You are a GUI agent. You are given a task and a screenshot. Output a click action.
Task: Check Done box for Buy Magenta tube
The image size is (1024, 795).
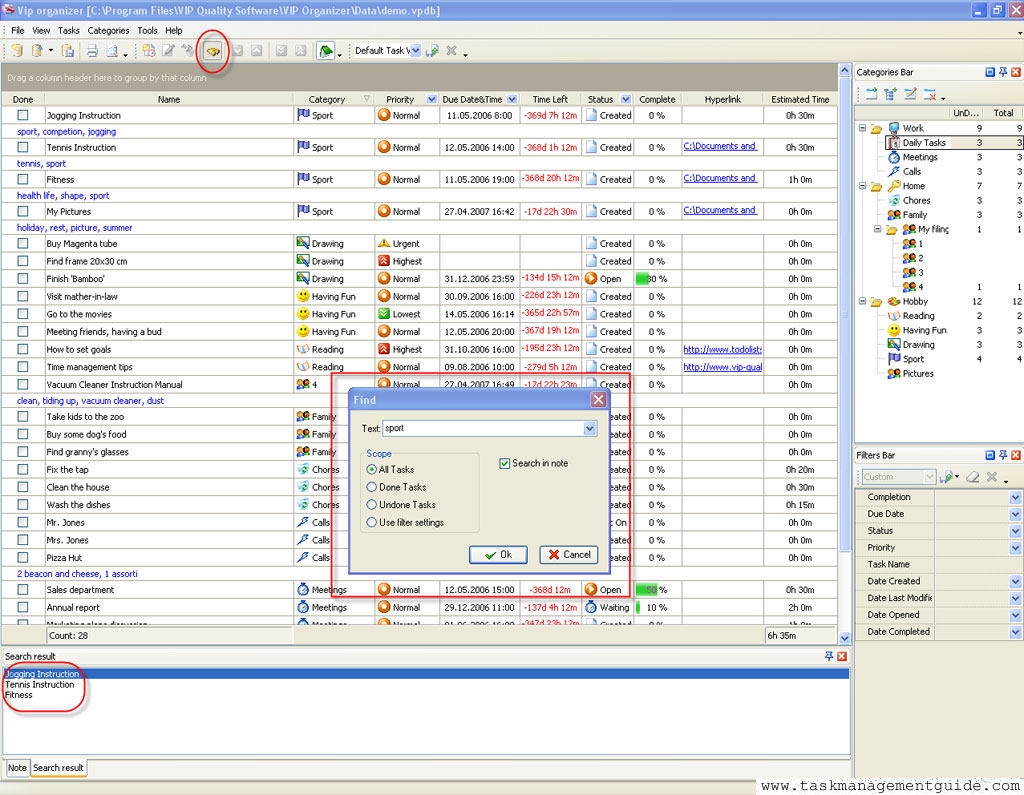pyautogui.click(x=23, y=243)
